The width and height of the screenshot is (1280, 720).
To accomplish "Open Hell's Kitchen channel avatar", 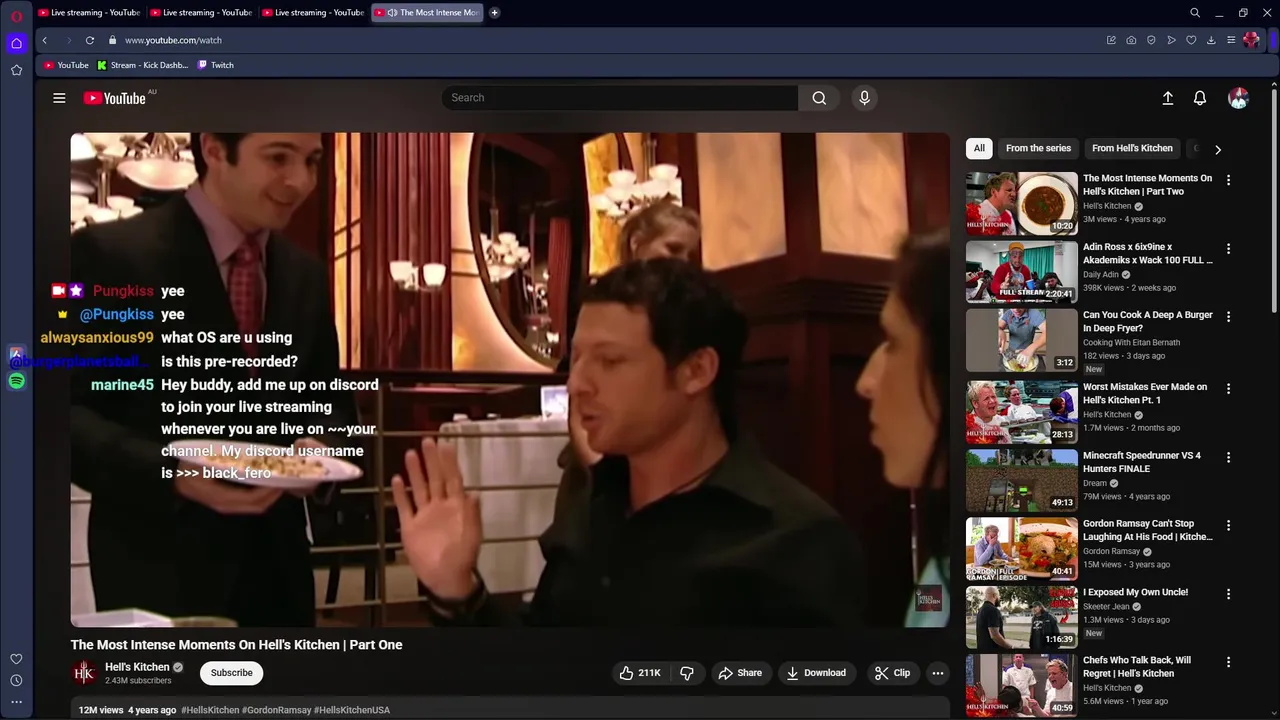I will (84, 673).
